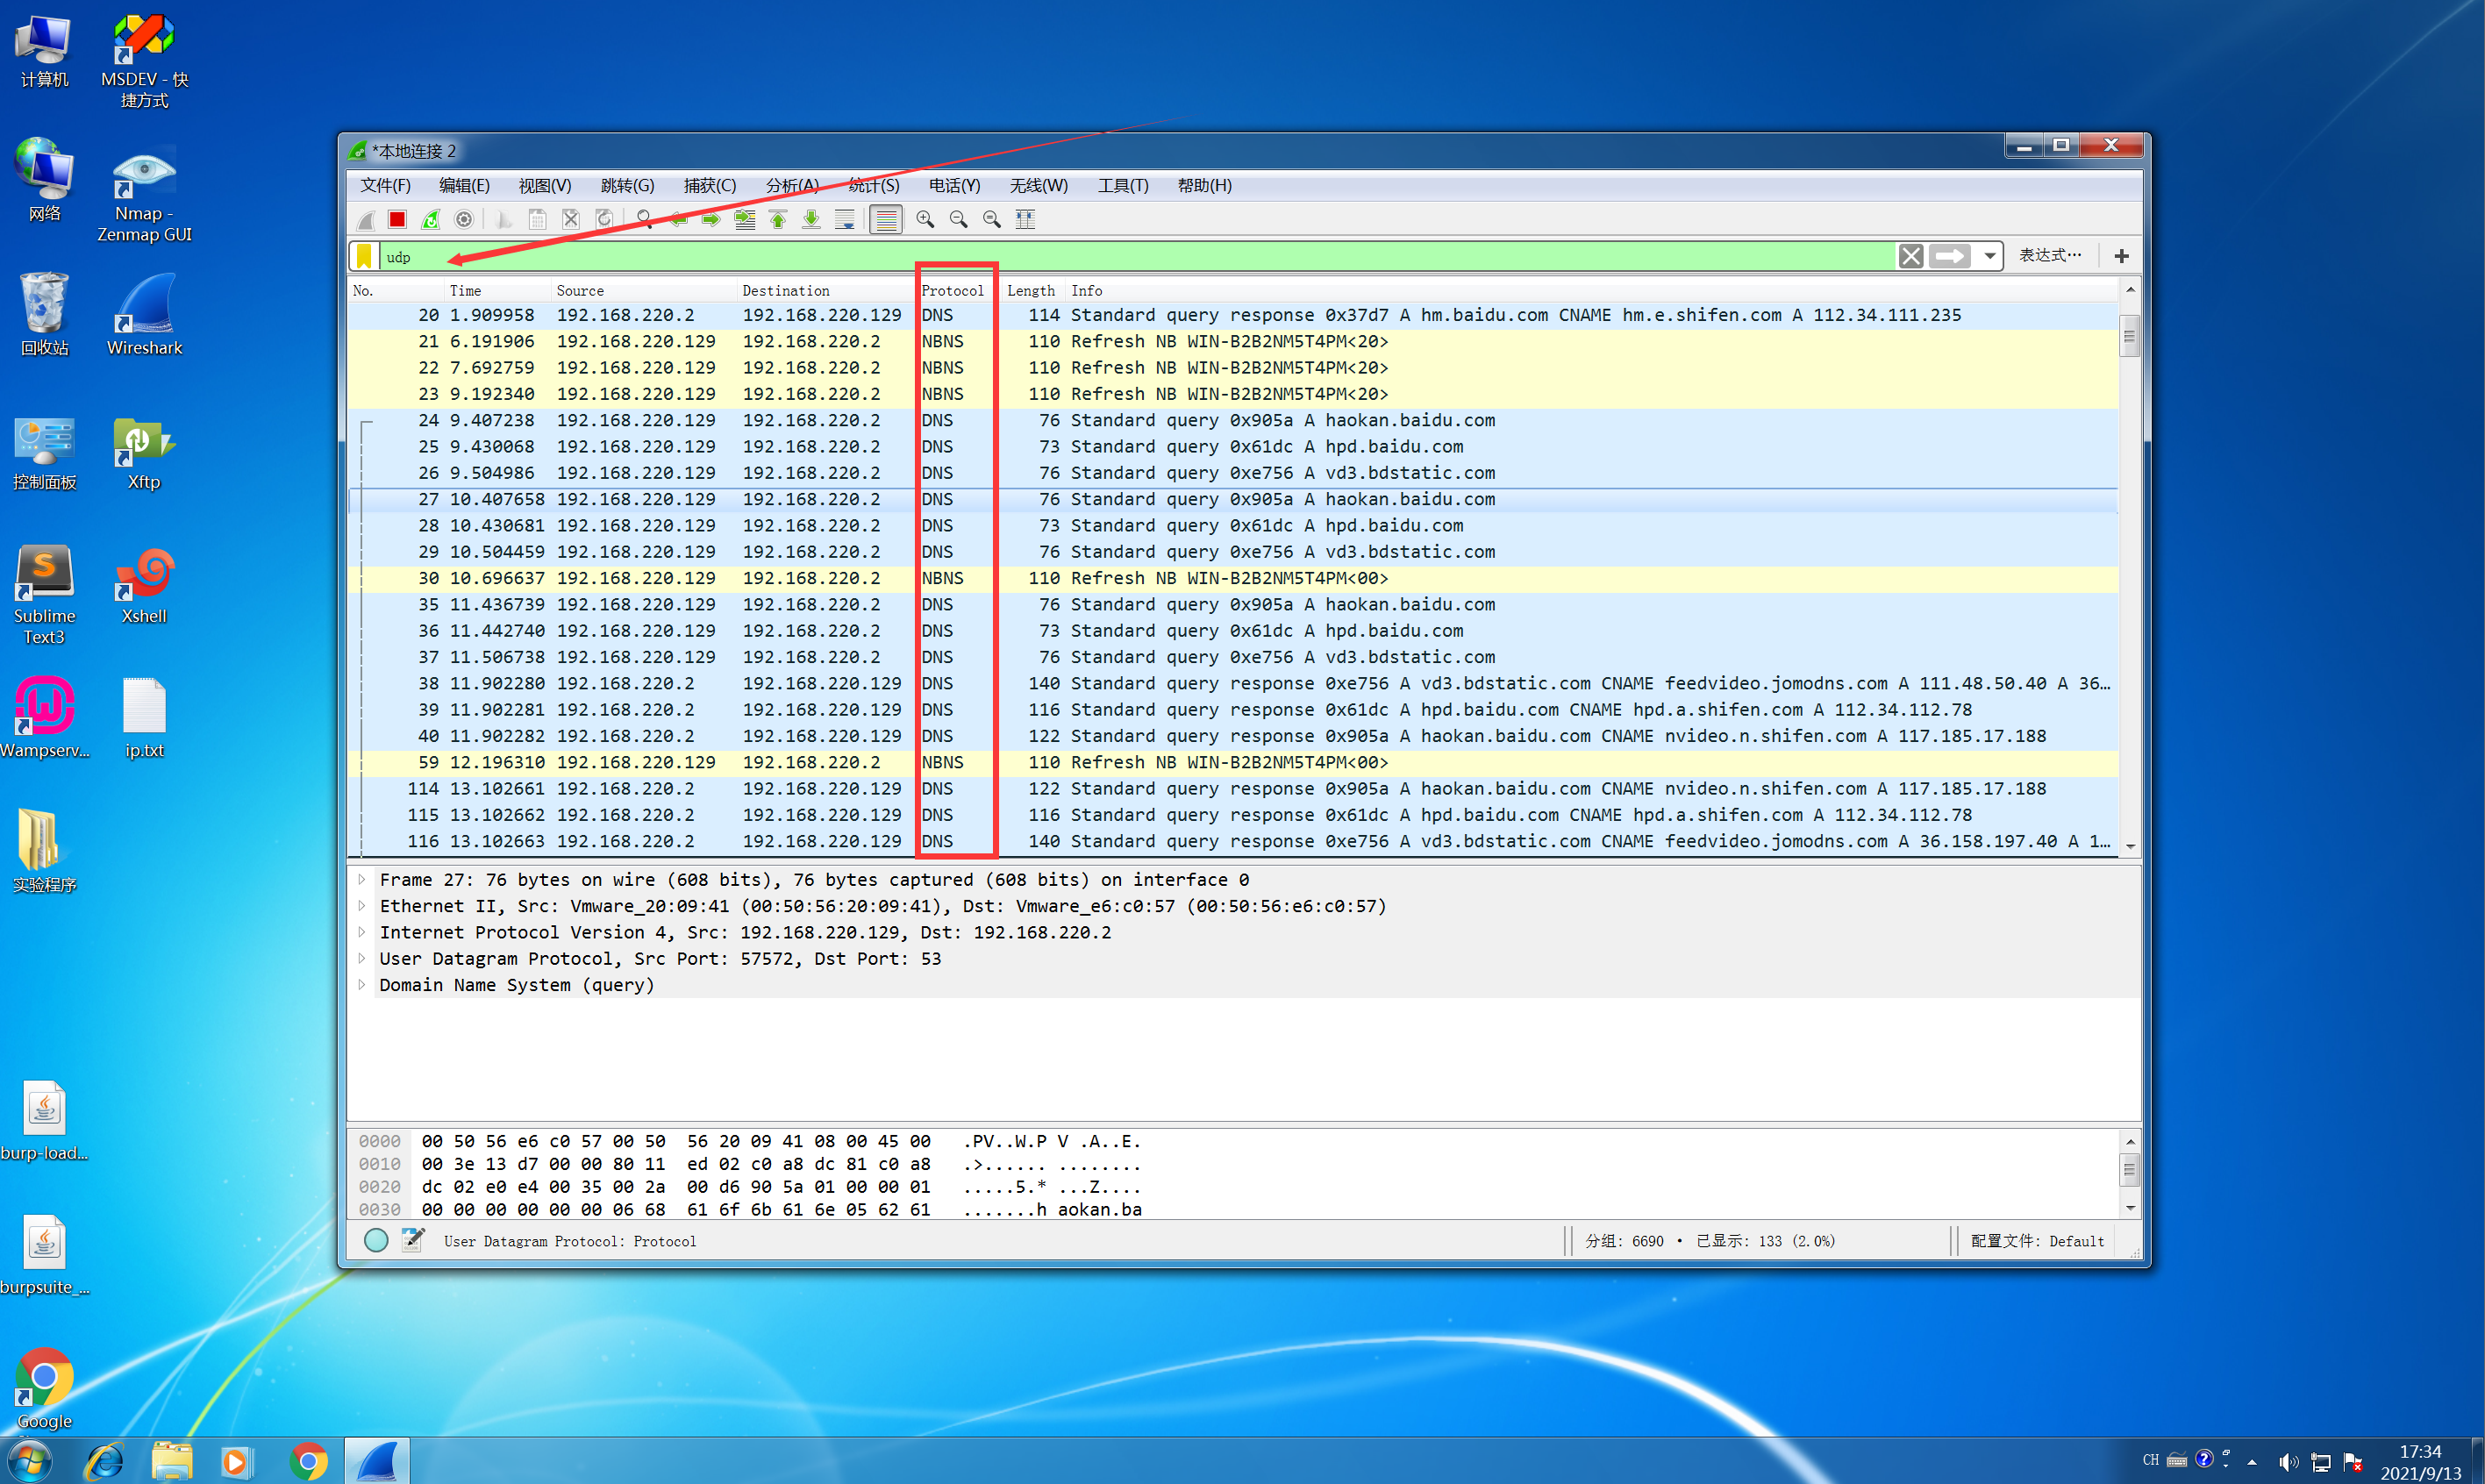The width and height of the screenshot is (2485, 1484).
Task: Open the find packet magnifier tool
Action: [644, 220]
